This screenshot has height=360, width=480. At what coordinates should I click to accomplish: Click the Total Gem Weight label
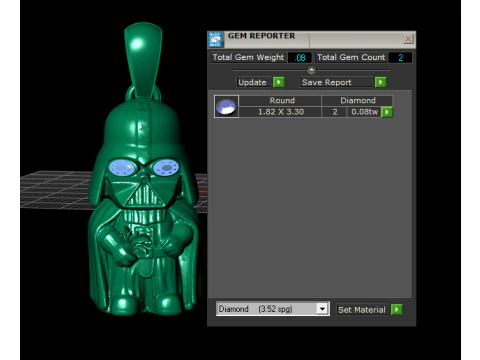tap(248, 57)
